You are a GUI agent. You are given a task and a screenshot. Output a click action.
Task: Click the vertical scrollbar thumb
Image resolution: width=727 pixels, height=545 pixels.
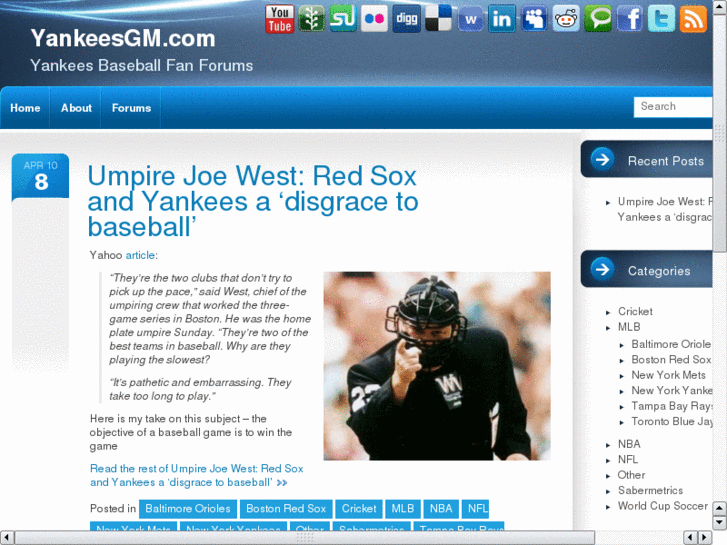(x=720, y=134)
